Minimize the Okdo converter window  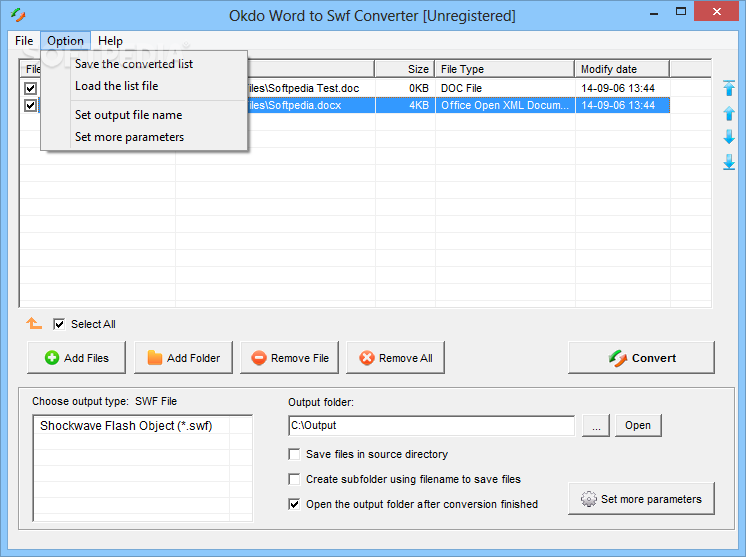click(x=654, y=12)
